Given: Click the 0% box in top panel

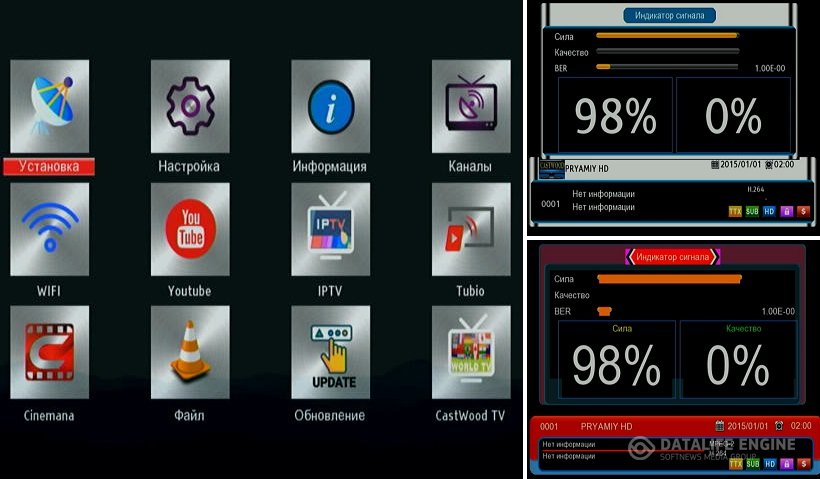Looking at the screenshot, I should (x=733, y=115).
